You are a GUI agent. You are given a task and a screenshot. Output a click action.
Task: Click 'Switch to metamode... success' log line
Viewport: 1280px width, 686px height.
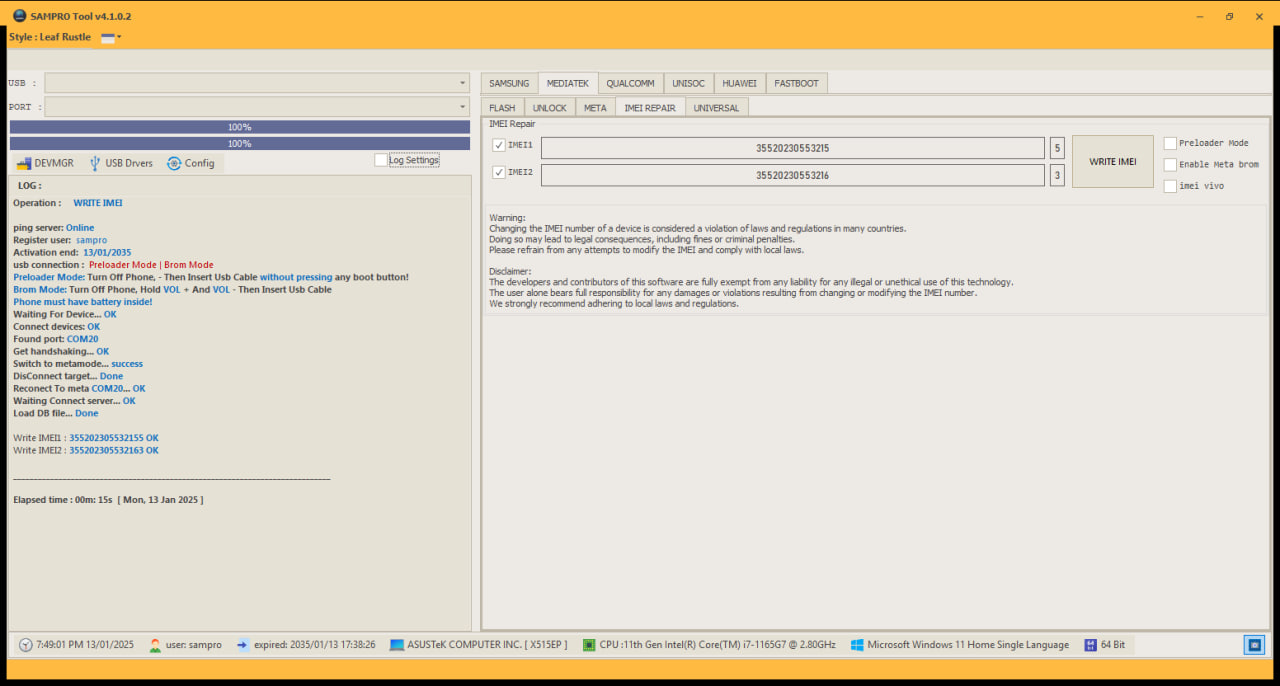pyautogui.click(x=78, y=364)
